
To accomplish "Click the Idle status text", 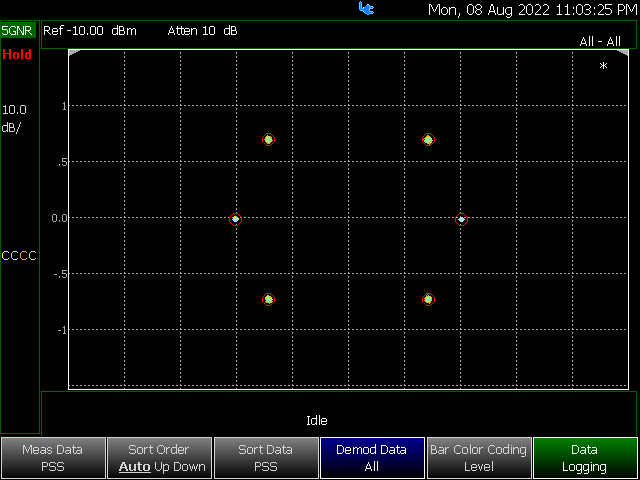I will 317,420.
